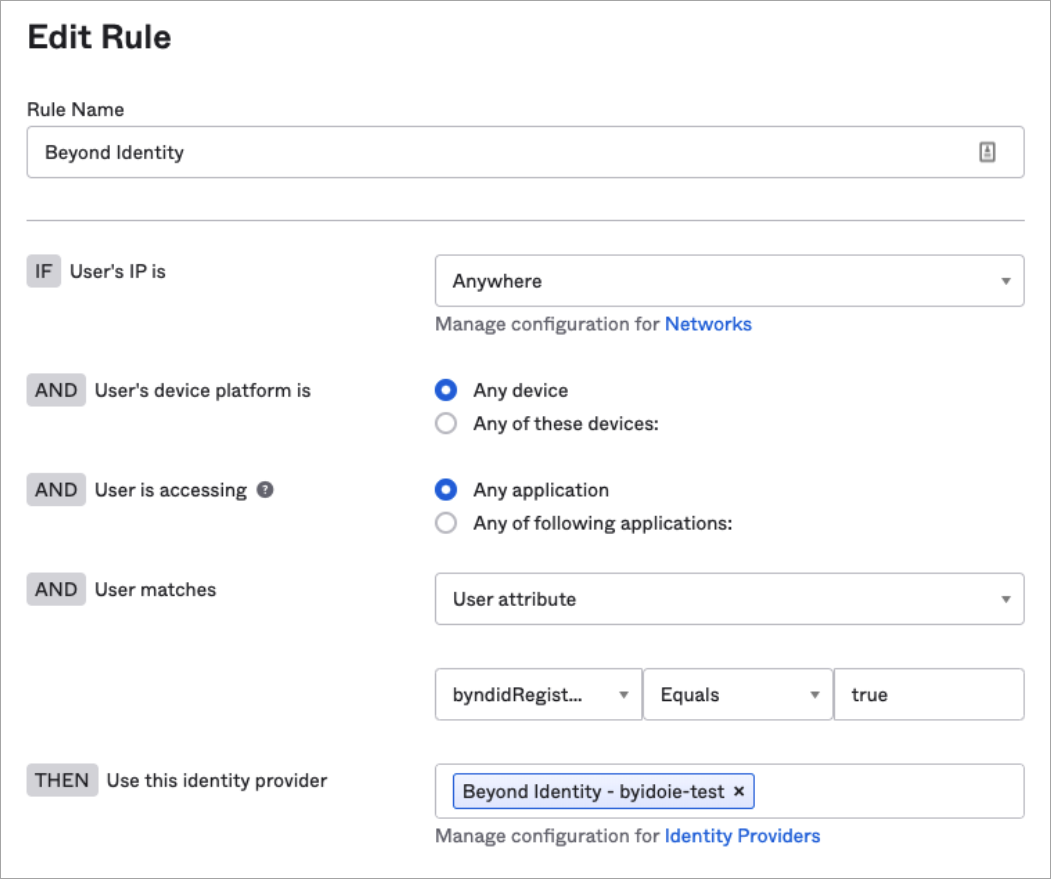
Task: Click the contact card icon in Rule Name field
Action: click(987, 152)
